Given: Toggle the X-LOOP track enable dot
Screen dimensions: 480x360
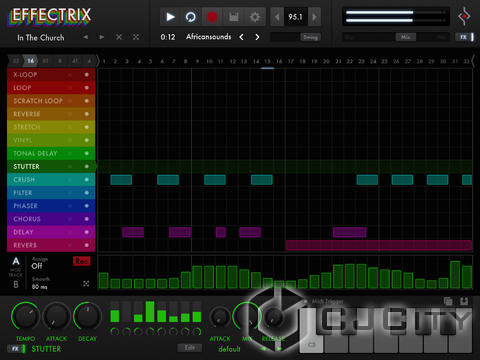Looking at the screenshot, I should (x=87, y=75).
